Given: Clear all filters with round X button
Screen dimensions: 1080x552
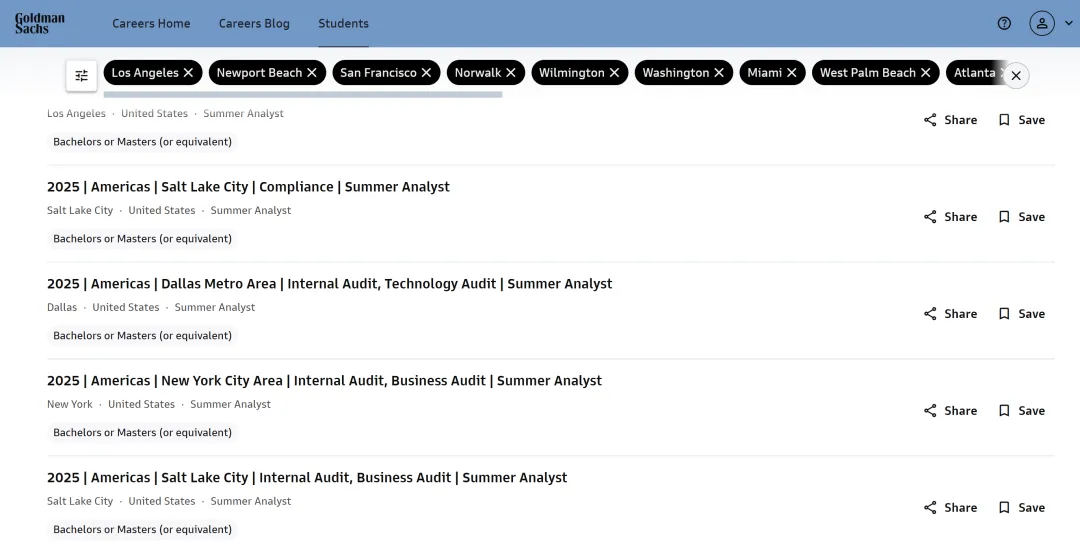Looking at the screenshot, I should pos(1016,76).
